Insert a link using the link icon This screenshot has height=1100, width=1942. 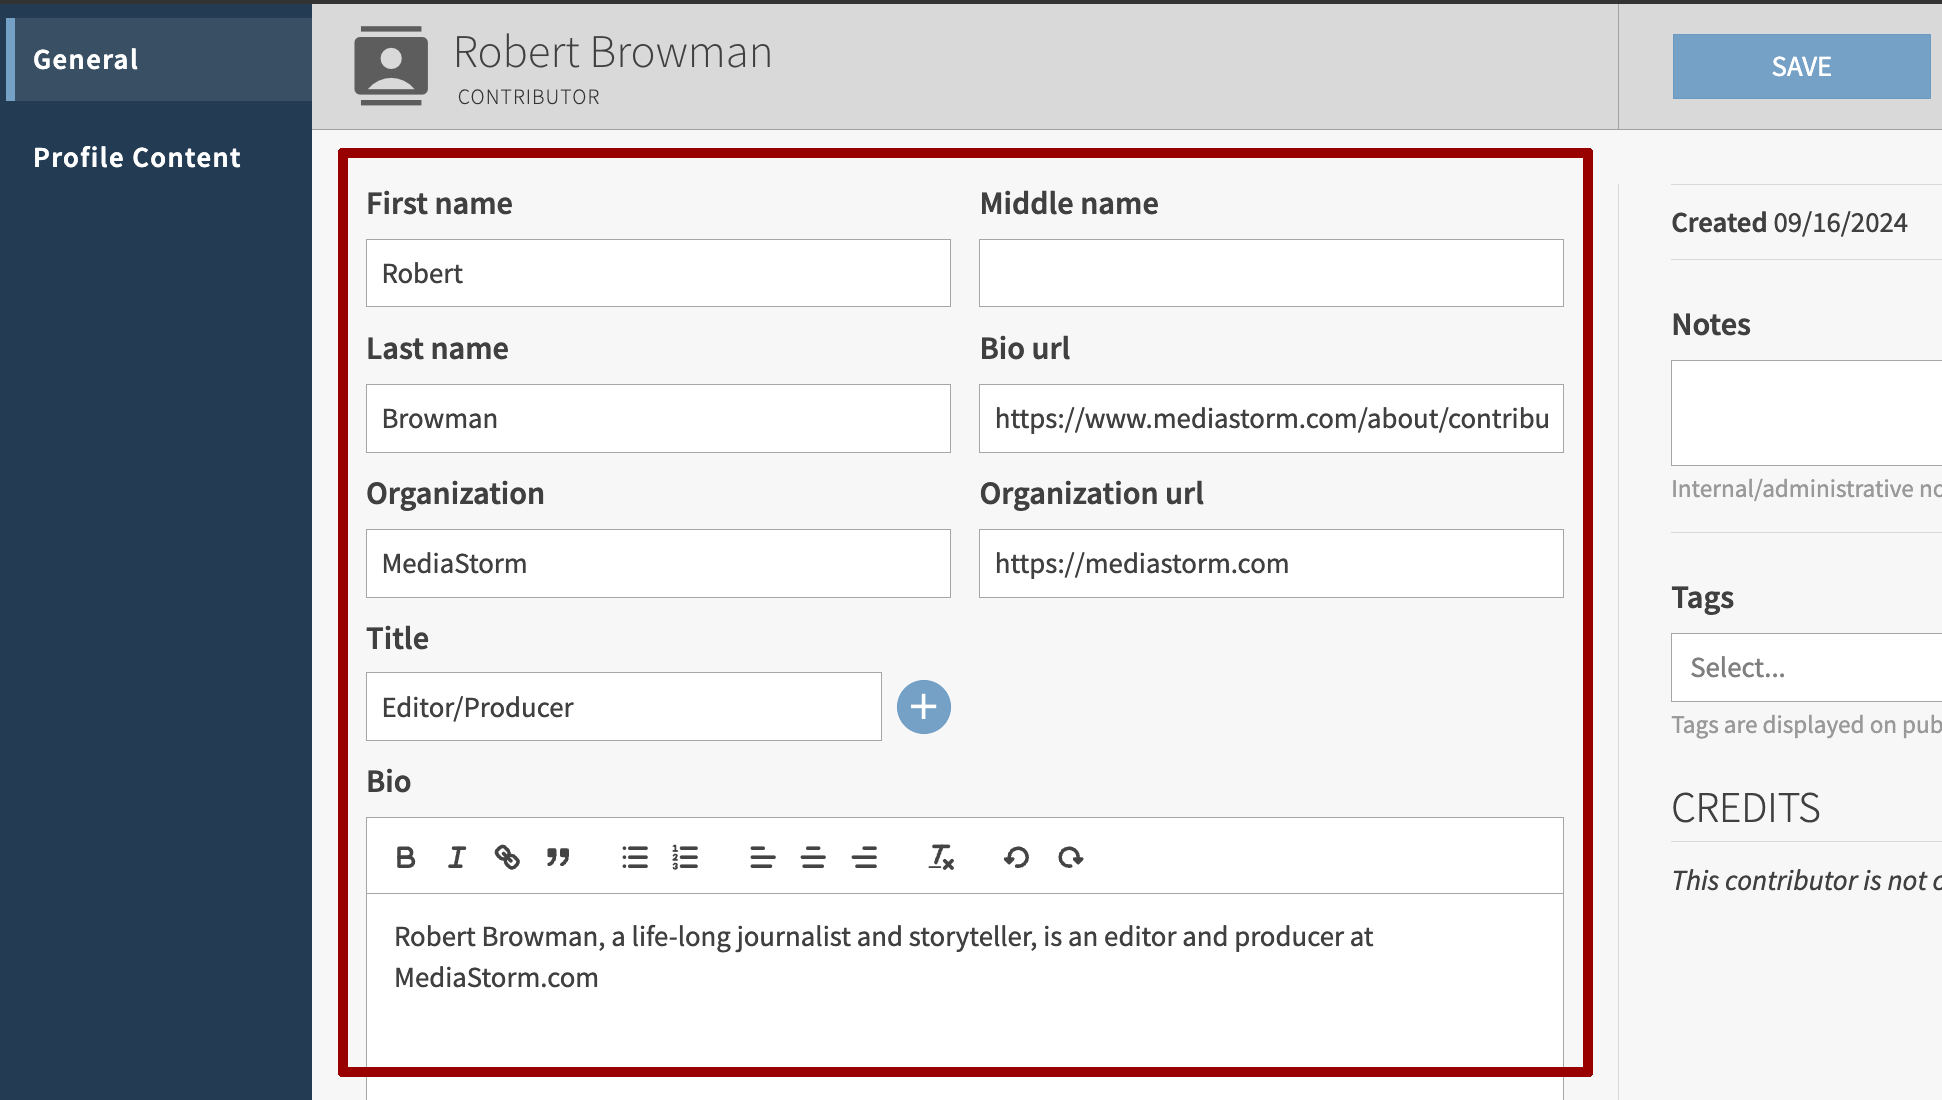[507, 857]
